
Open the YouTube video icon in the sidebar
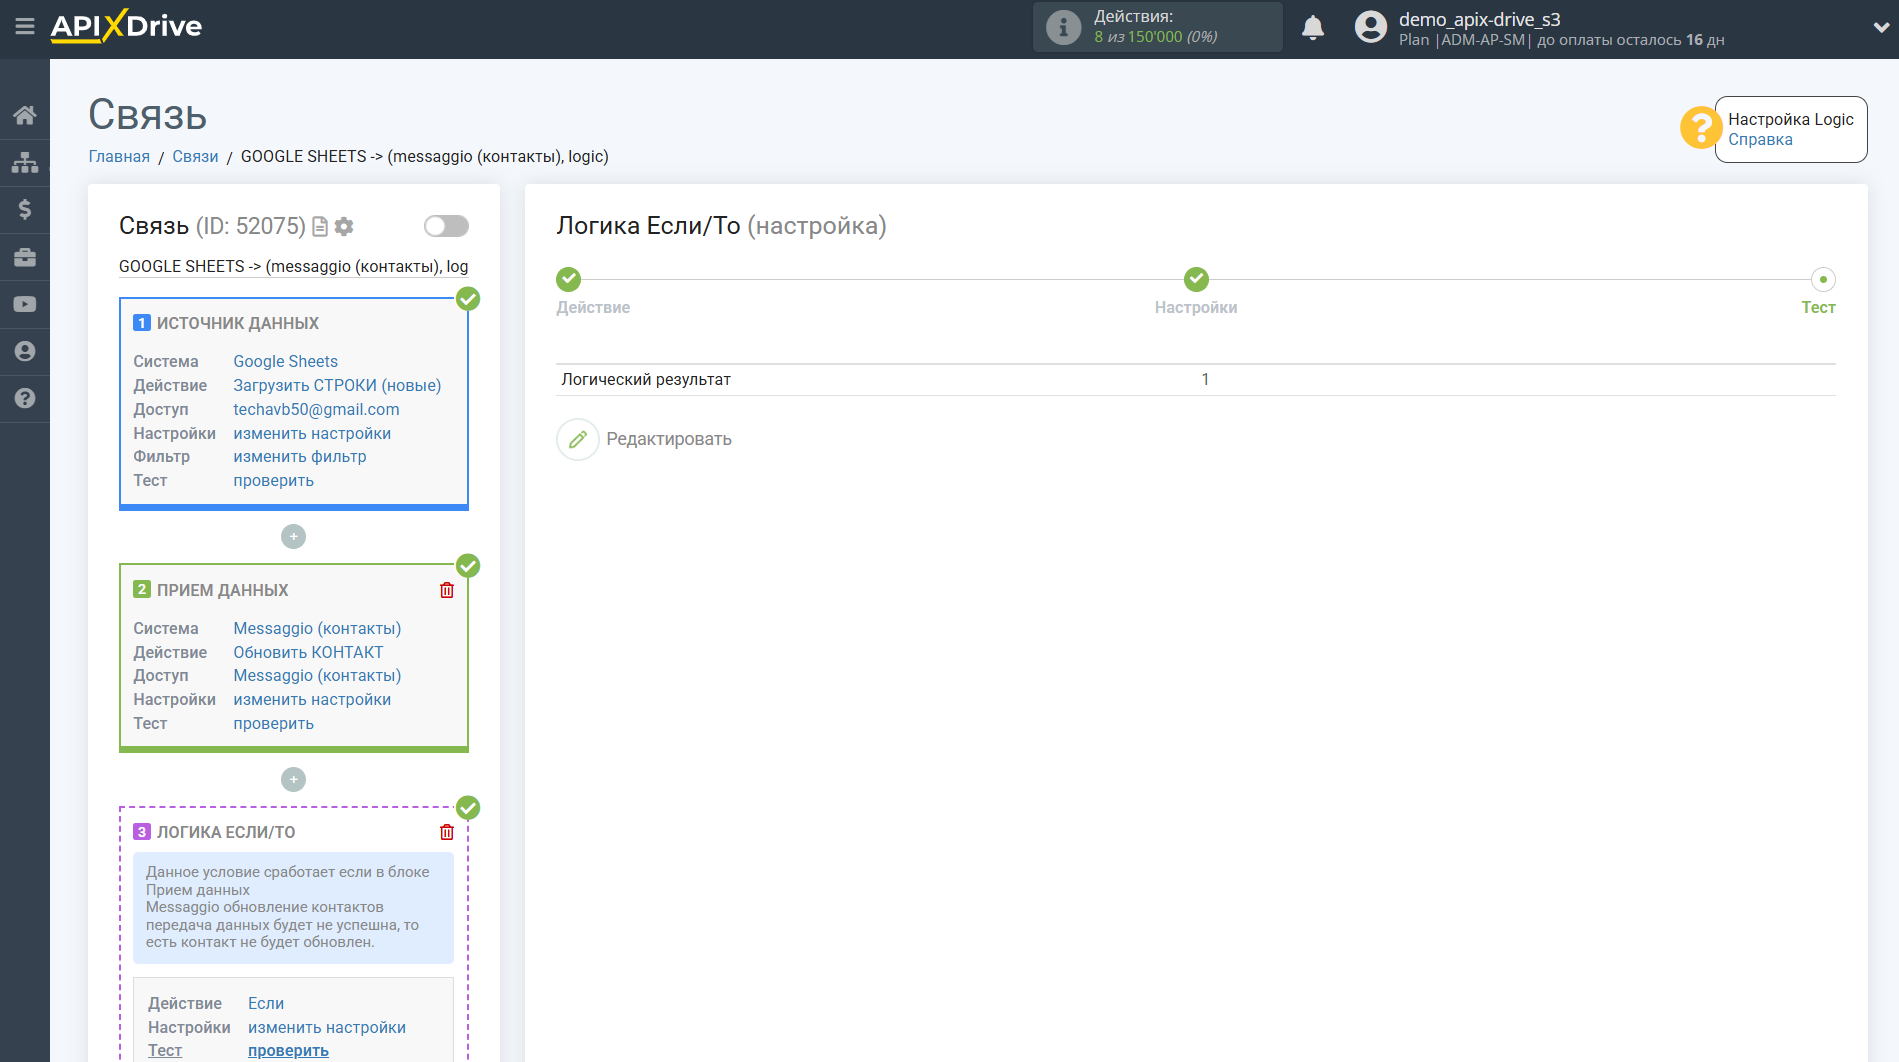(x=25, y=304)
